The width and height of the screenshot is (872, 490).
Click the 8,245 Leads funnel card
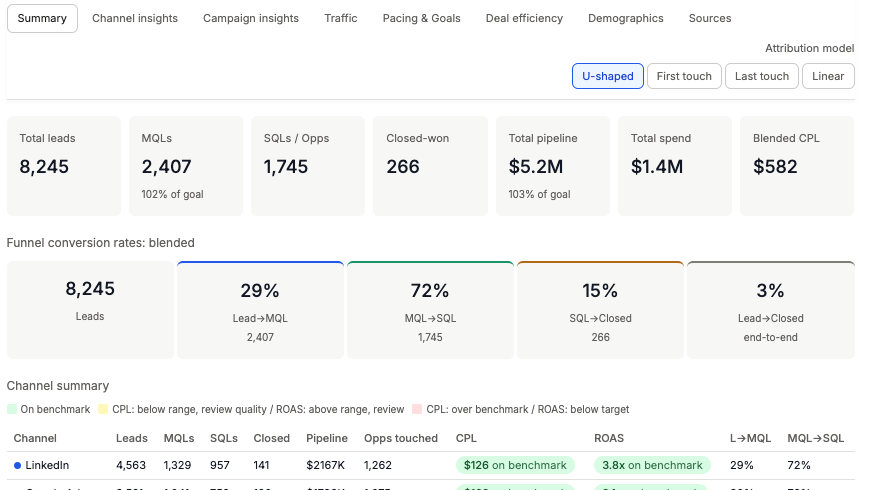coord(90,310)
